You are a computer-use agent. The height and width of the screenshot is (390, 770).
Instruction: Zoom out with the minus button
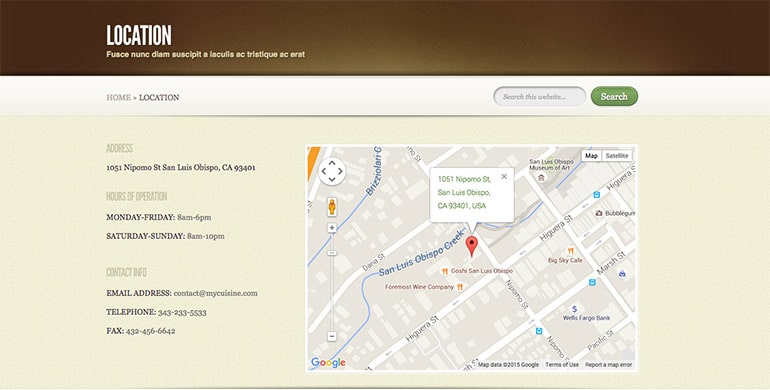tap(332, 336)
